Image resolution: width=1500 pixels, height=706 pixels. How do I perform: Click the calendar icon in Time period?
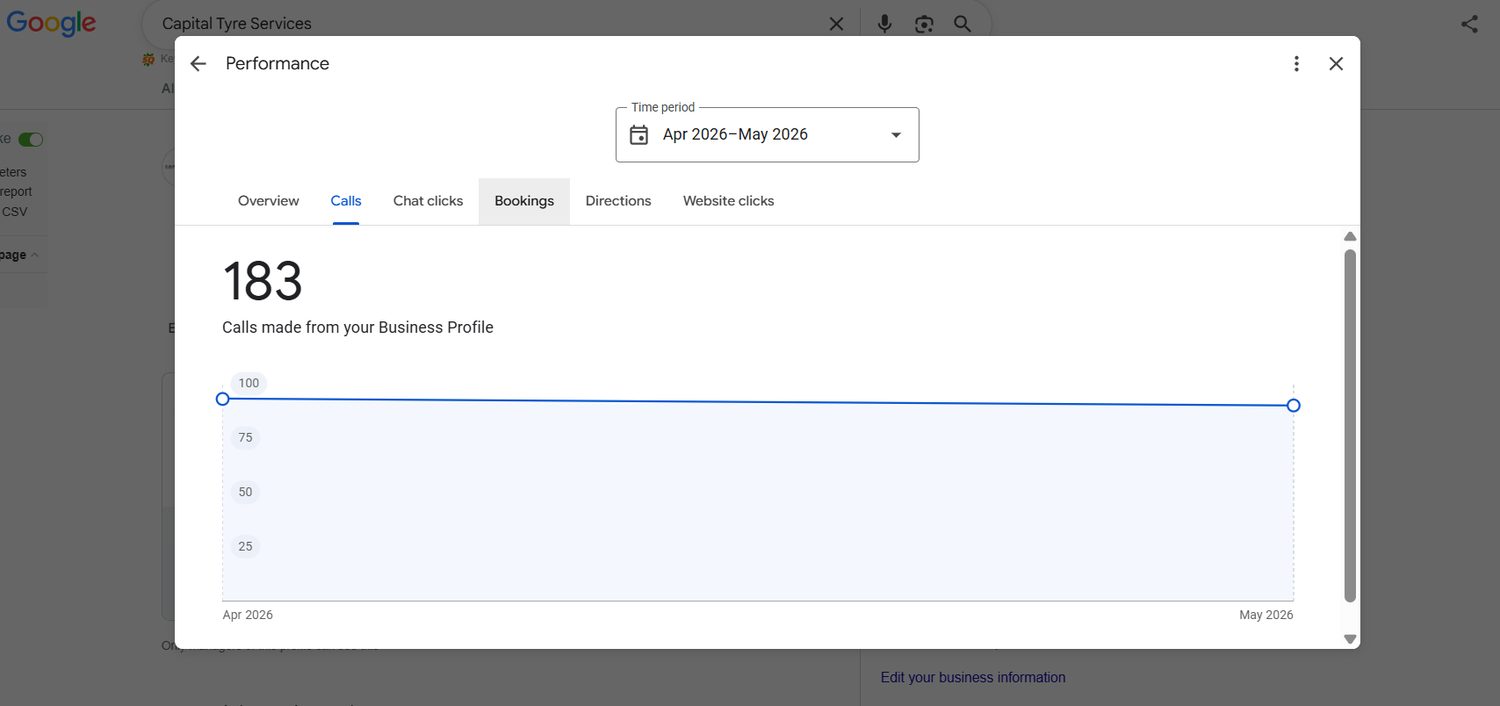pos(639,135)
